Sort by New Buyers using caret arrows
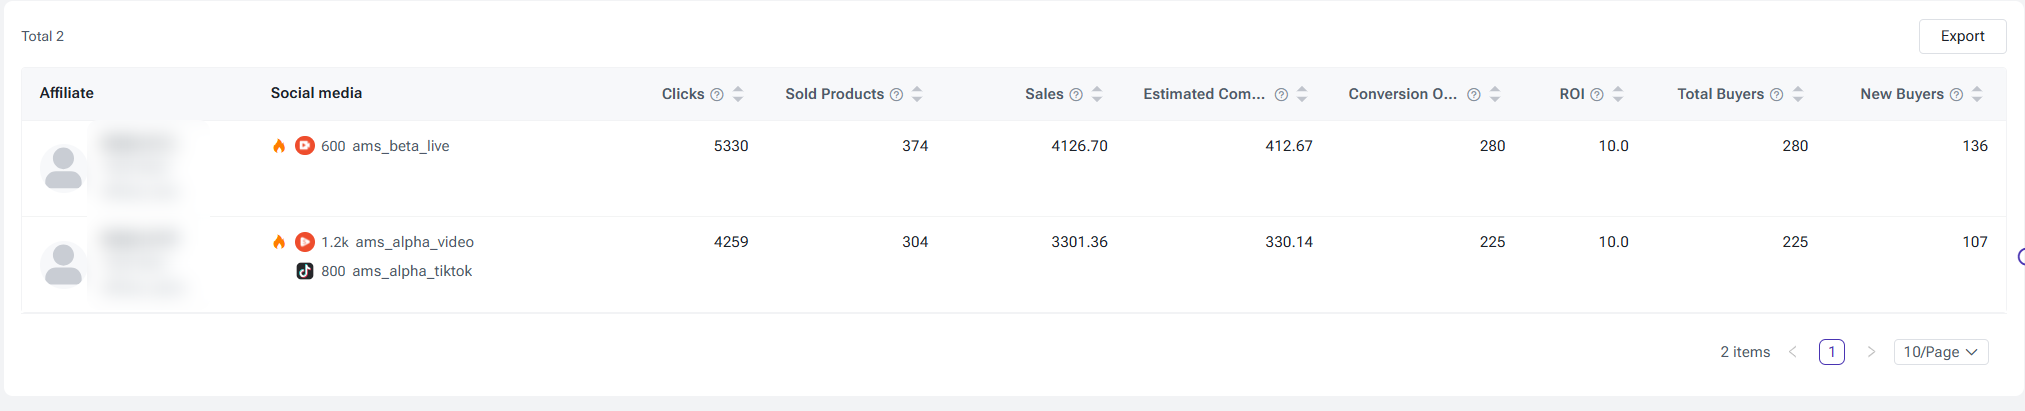Image resolution: width=2025 pixels, height=411 pixels. point(1977,94)
